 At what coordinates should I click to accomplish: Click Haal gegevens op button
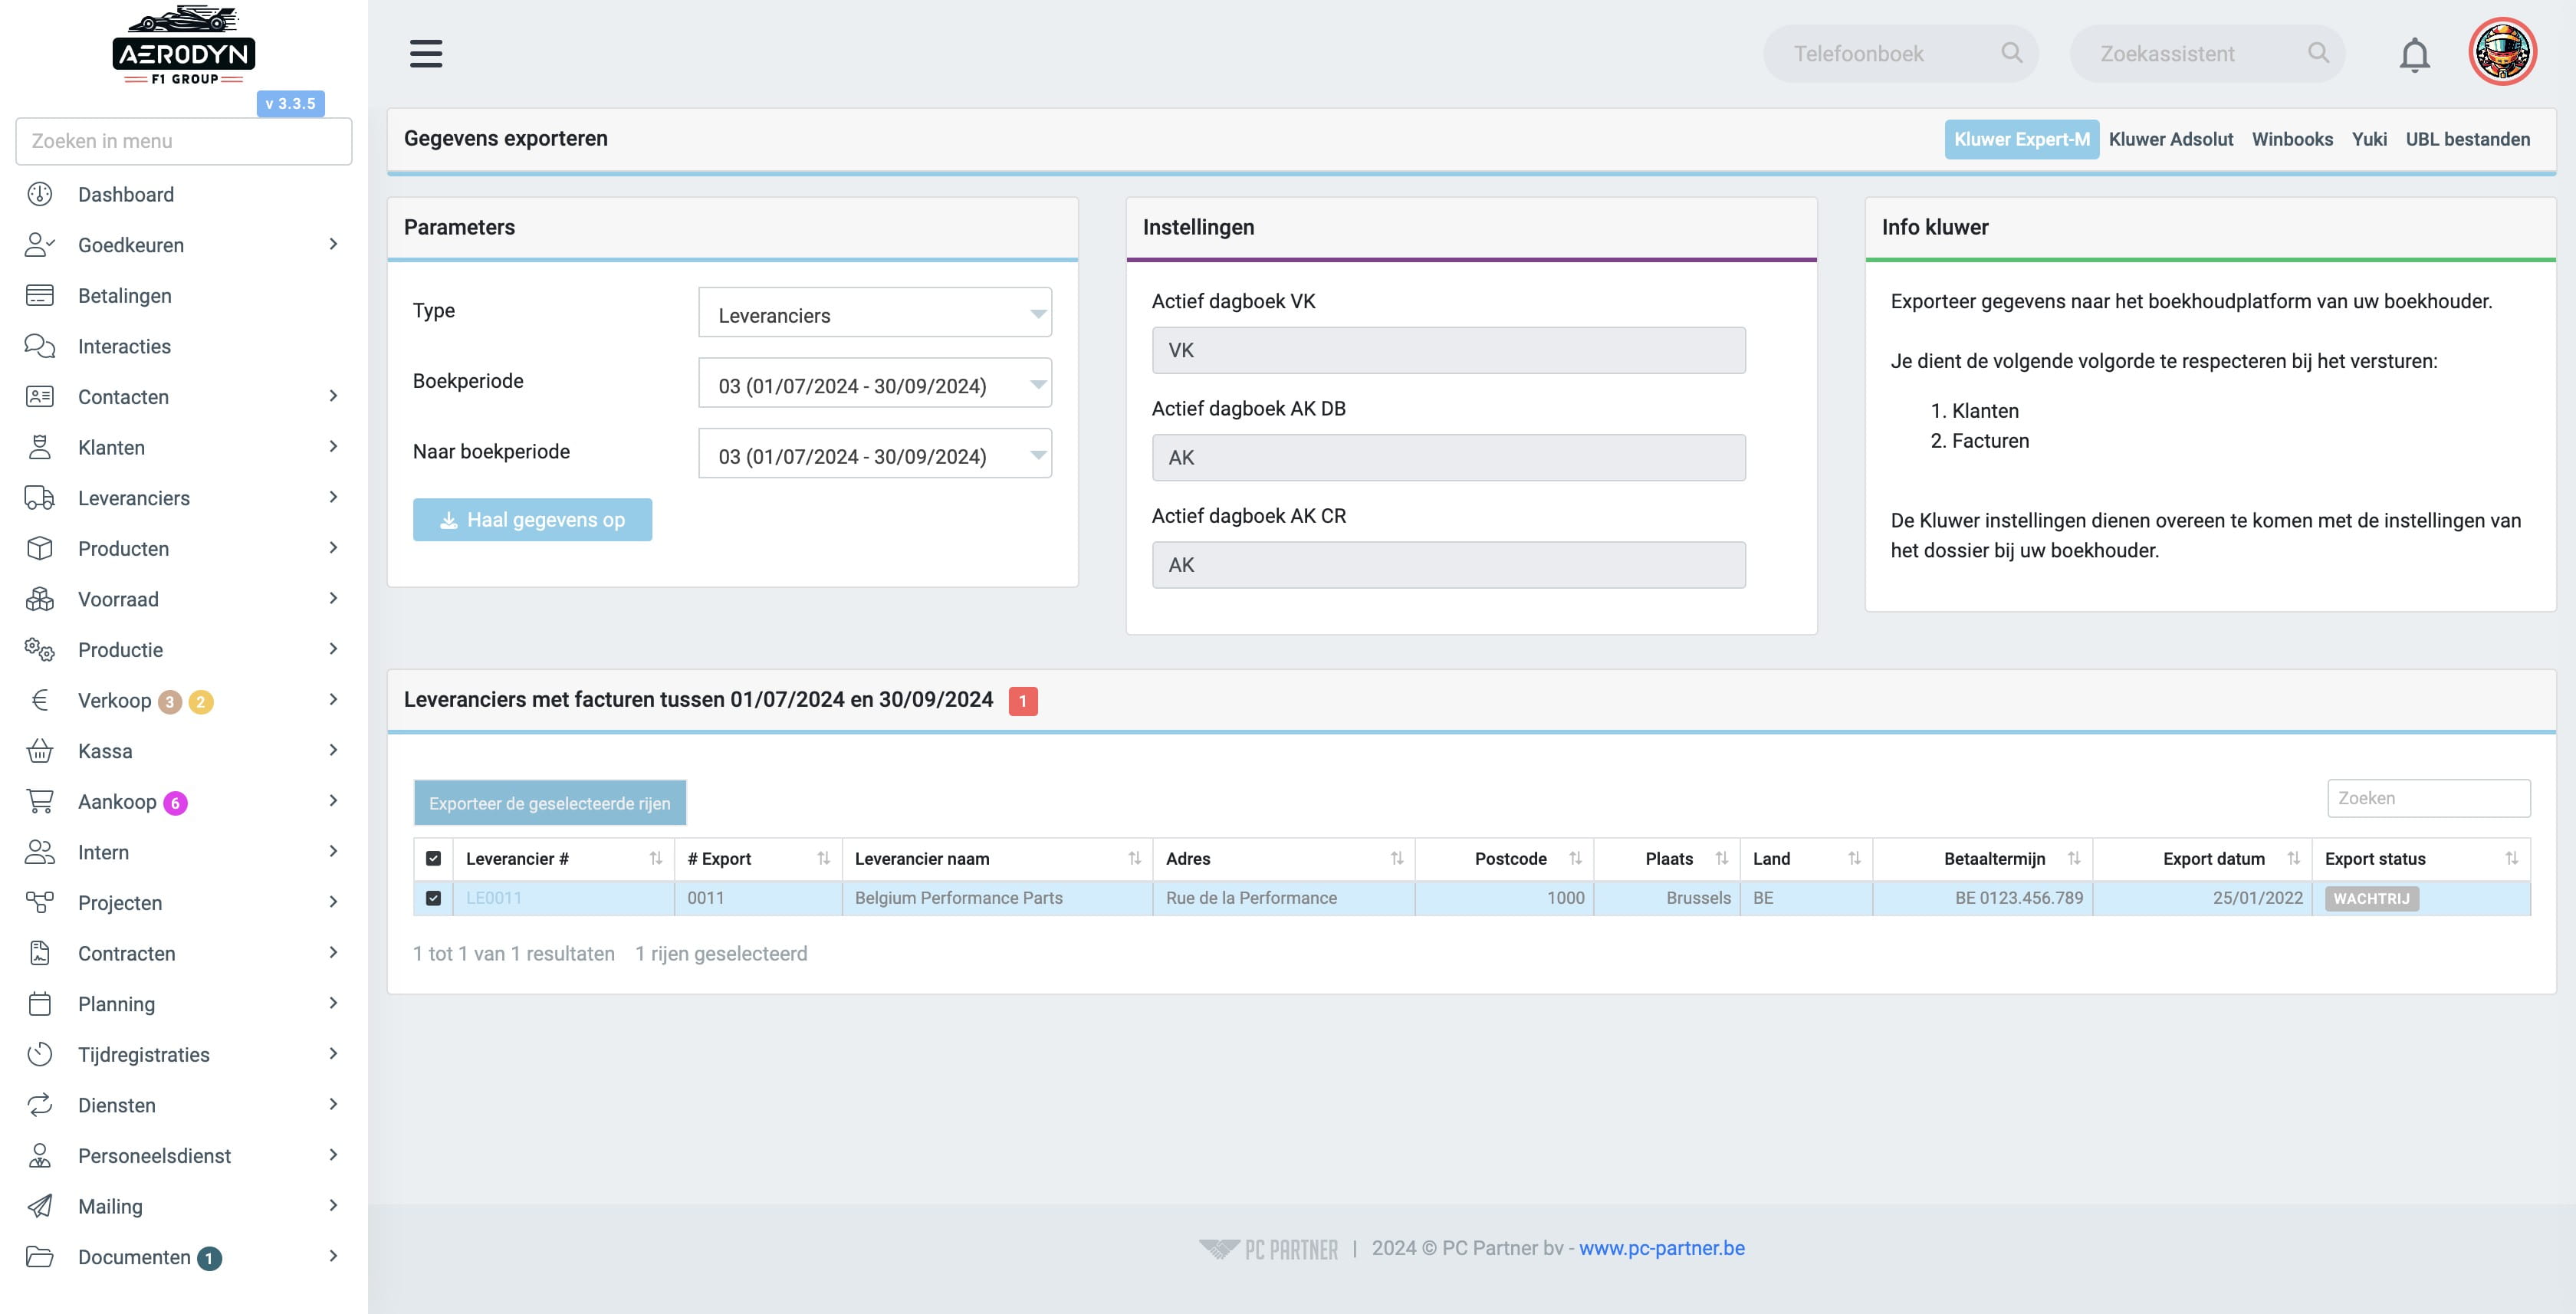[532, 520]
